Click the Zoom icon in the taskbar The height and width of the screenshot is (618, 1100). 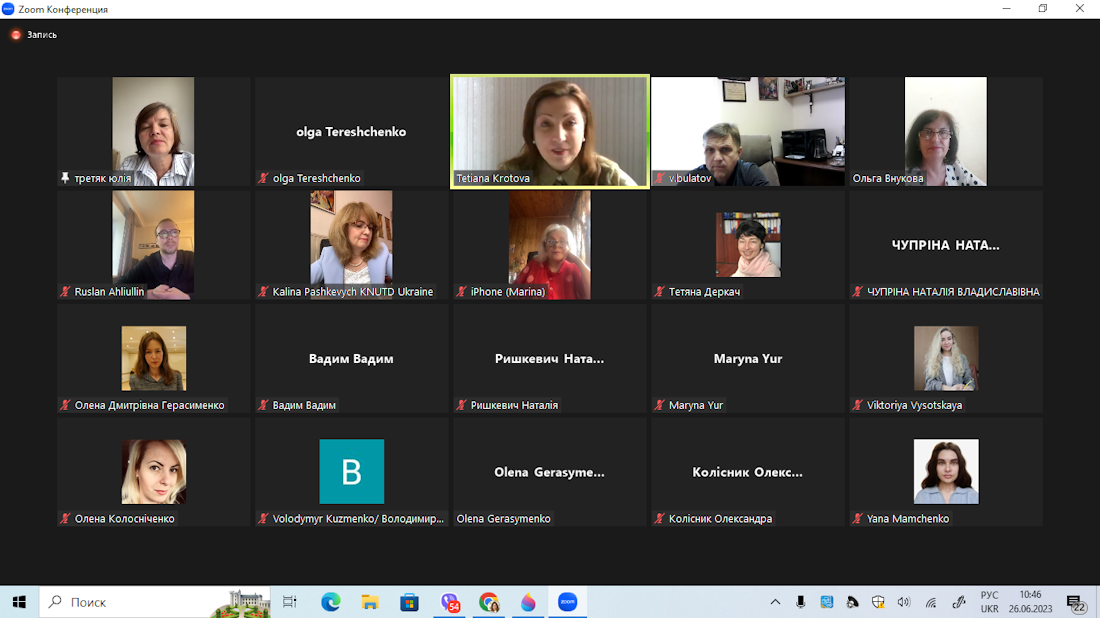[x=567, y=602]
